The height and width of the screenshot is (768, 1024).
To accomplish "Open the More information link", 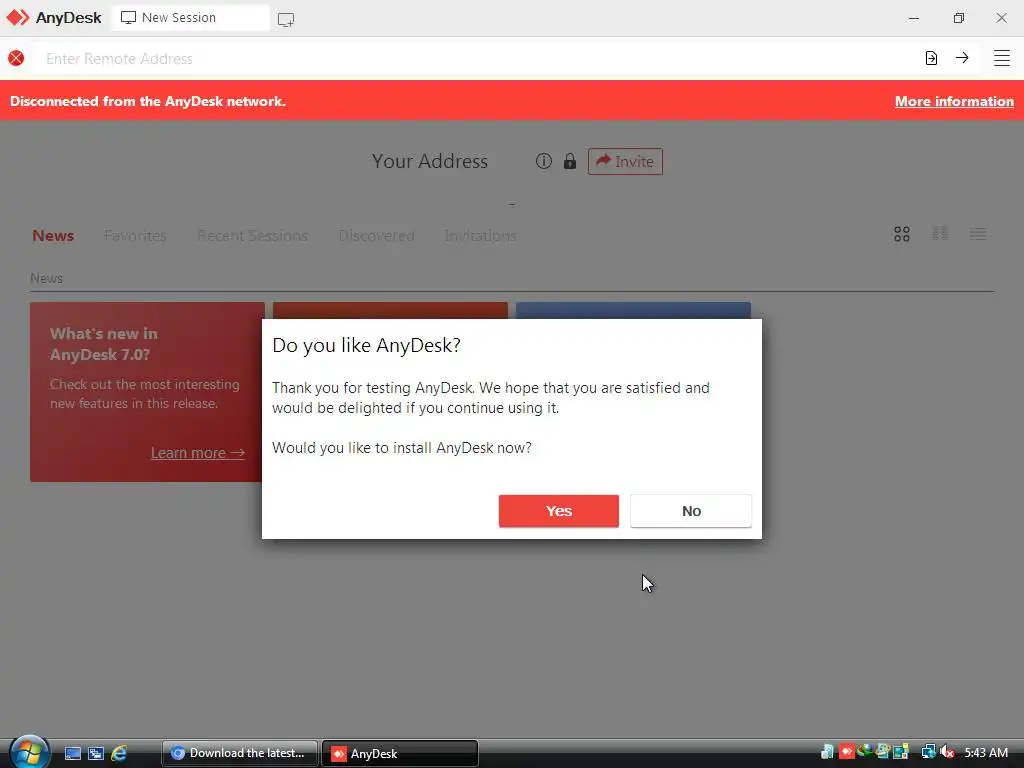I will (954, 101).
